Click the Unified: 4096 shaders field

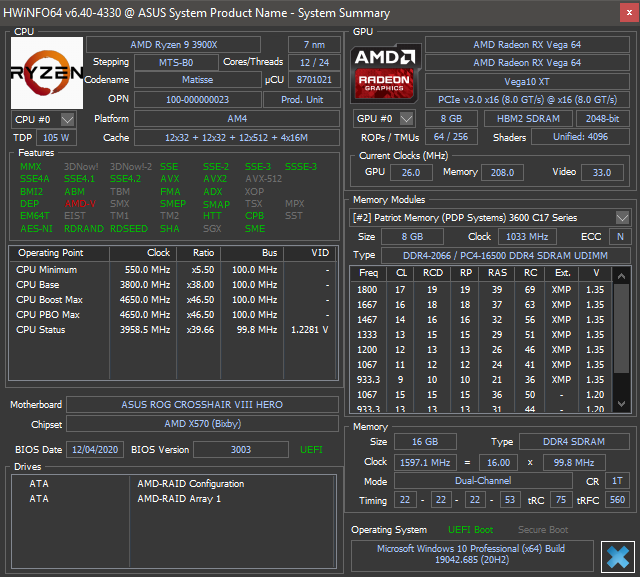click(x=580, y=137)
